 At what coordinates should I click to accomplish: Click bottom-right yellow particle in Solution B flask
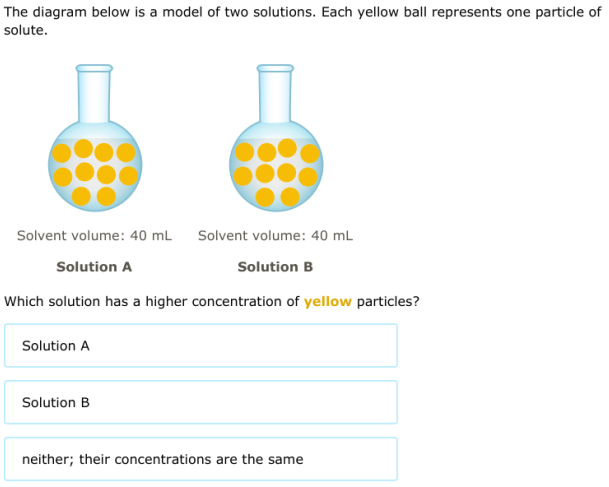pos(290,196)
